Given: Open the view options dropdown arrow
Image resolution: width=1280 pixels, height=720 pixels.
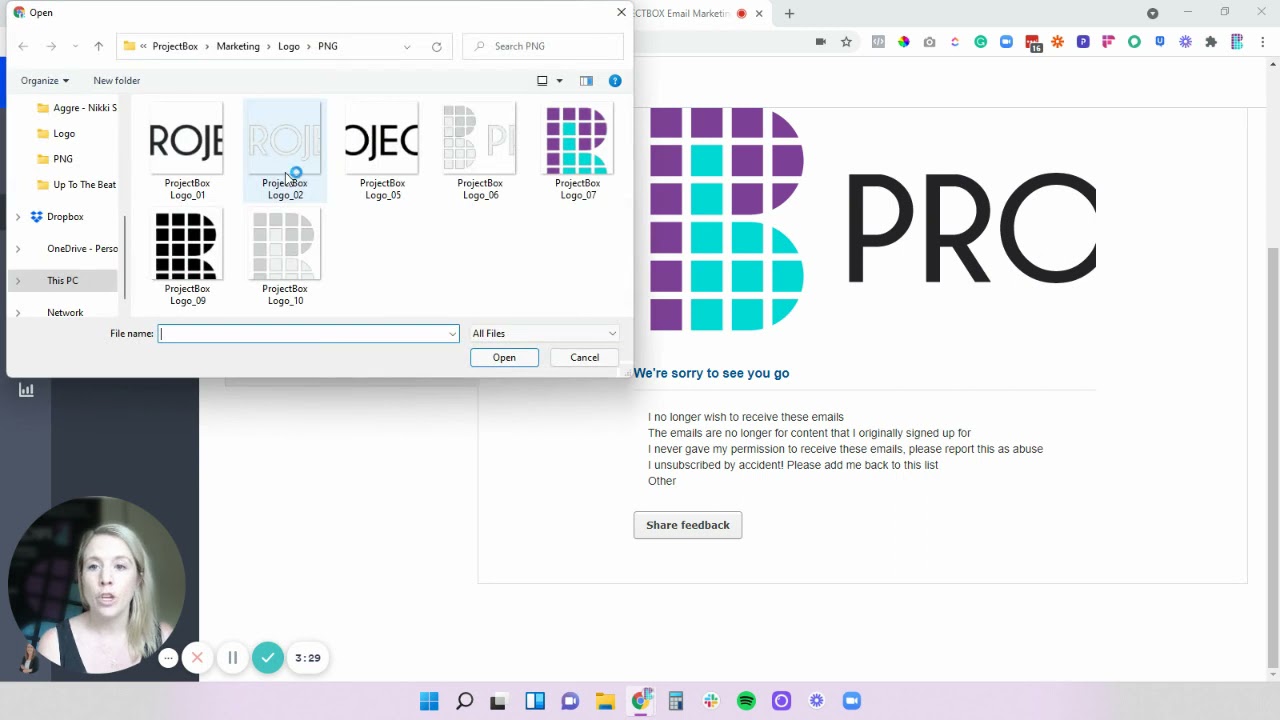Looking at the screenshot, I should tap(559, 81).
